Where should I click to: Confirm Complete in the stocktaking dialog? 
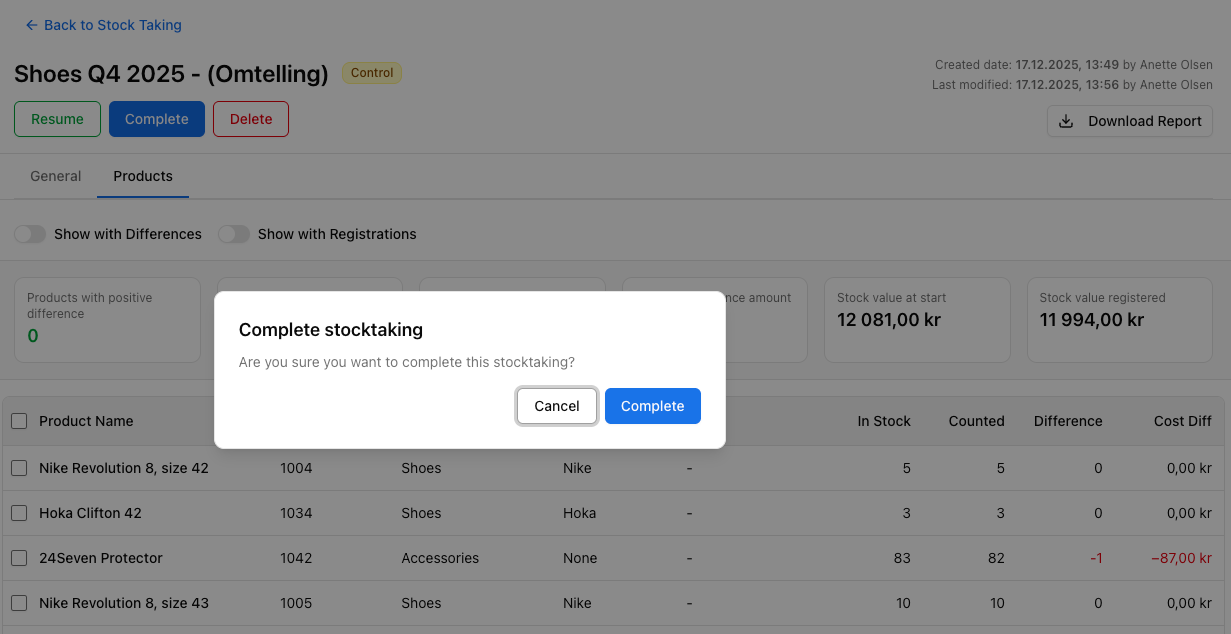pyautogui.click(x=652, y=406)
